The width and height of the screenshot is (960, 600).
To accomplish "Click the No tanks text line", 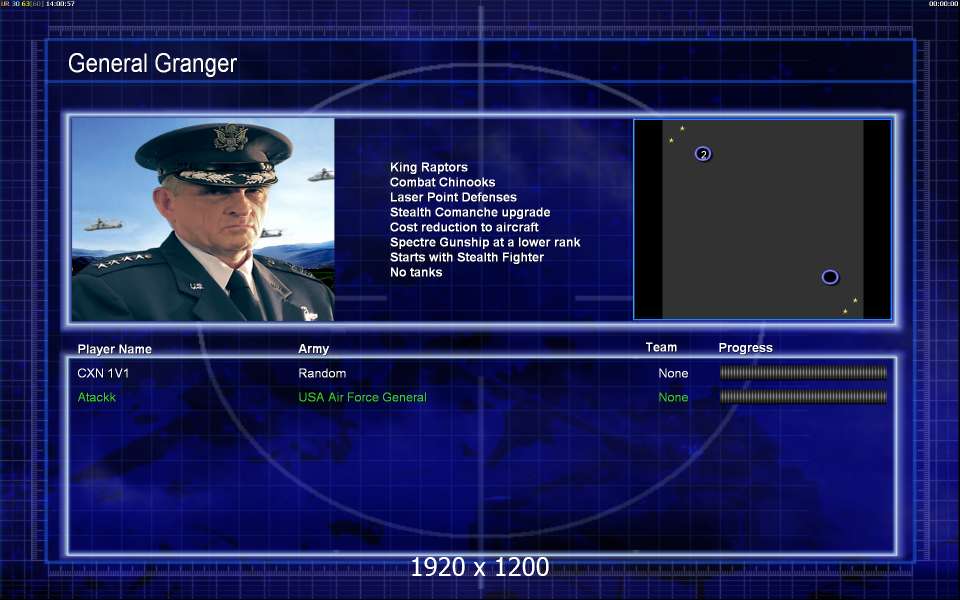I will [416, 272].
